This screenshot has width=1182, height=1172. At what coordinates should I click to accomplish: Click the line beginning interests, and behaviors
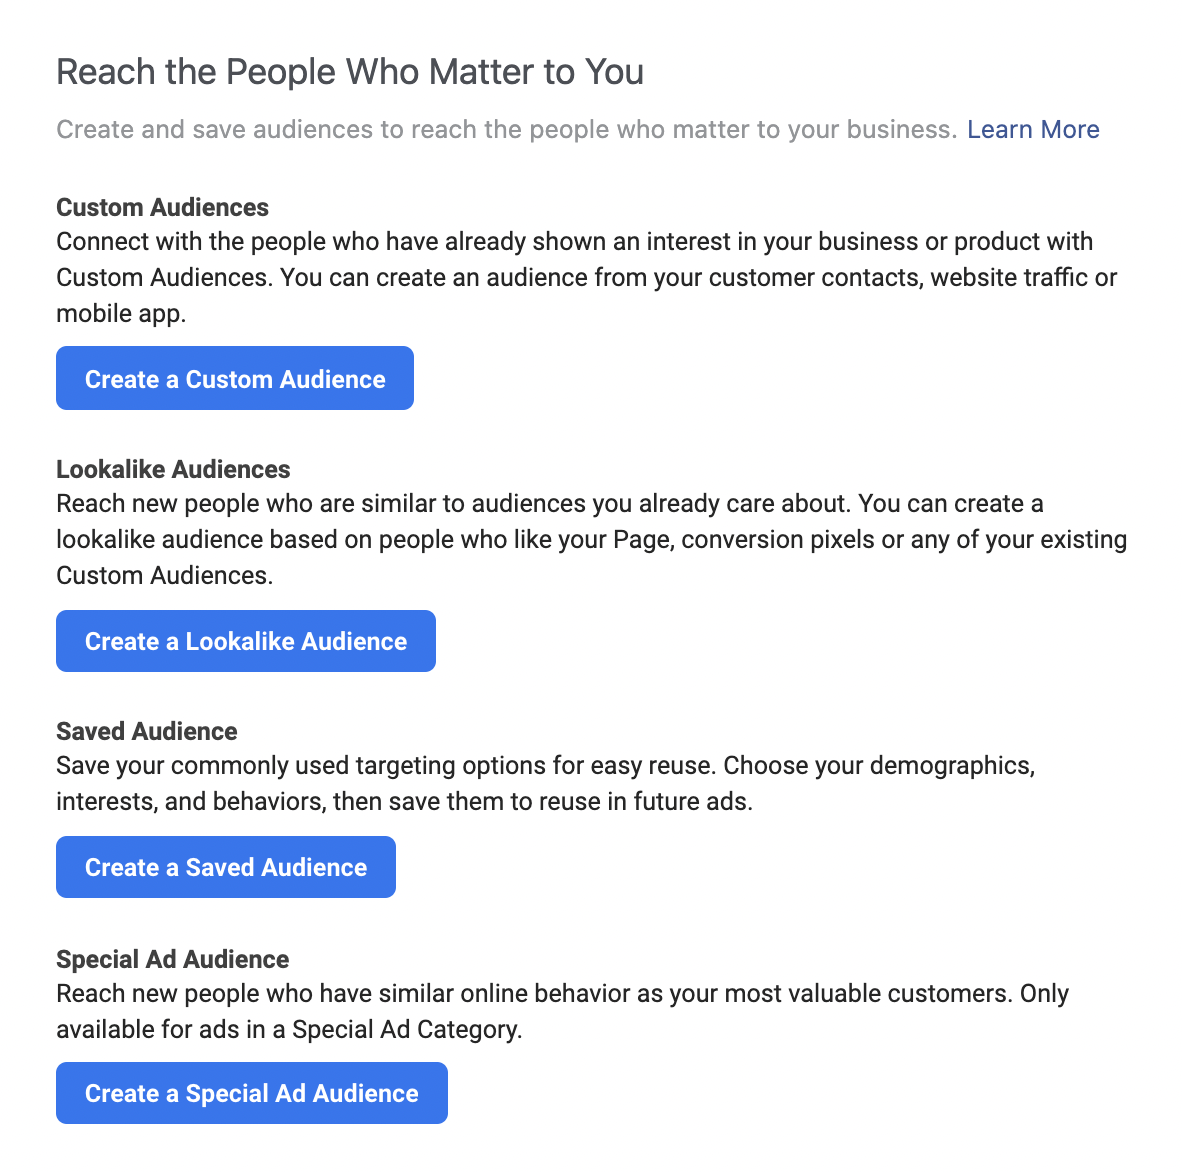coord(405,801)
